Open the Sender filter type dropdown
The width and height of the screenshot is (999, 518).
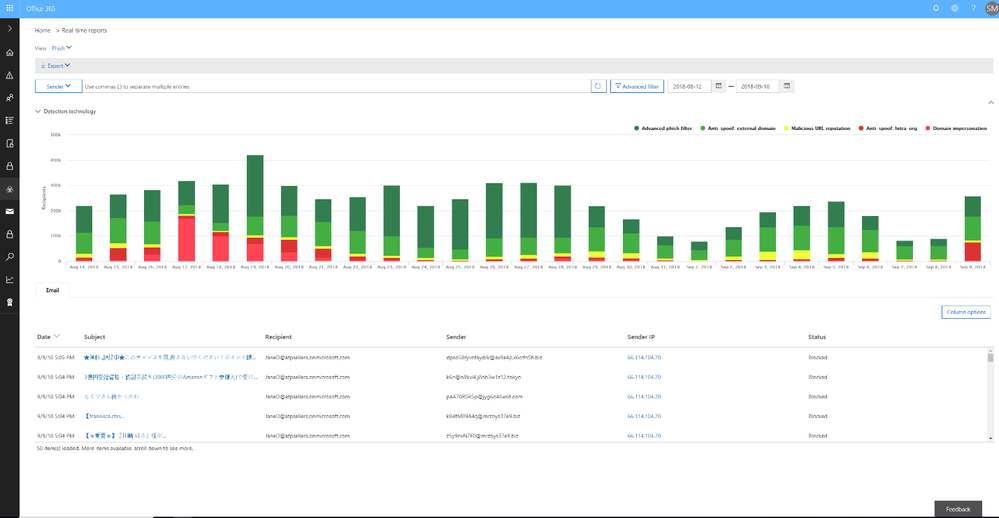(59, 86)
